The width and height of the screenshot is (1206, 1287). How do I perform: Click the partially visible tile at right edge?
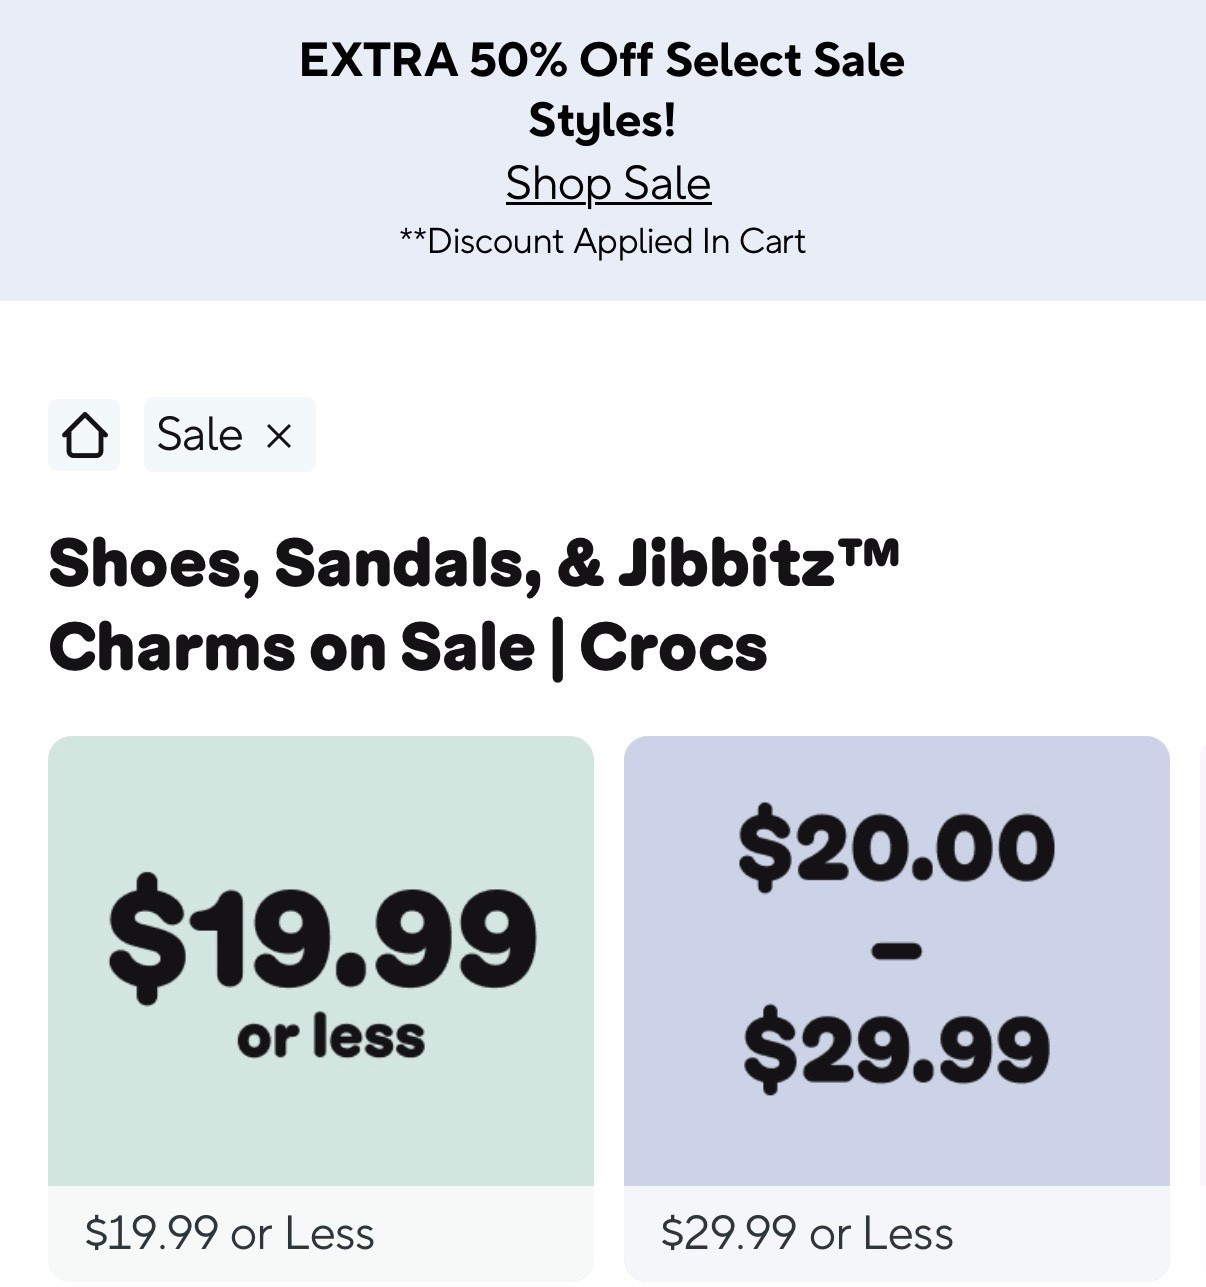(x=1203, y=960)
